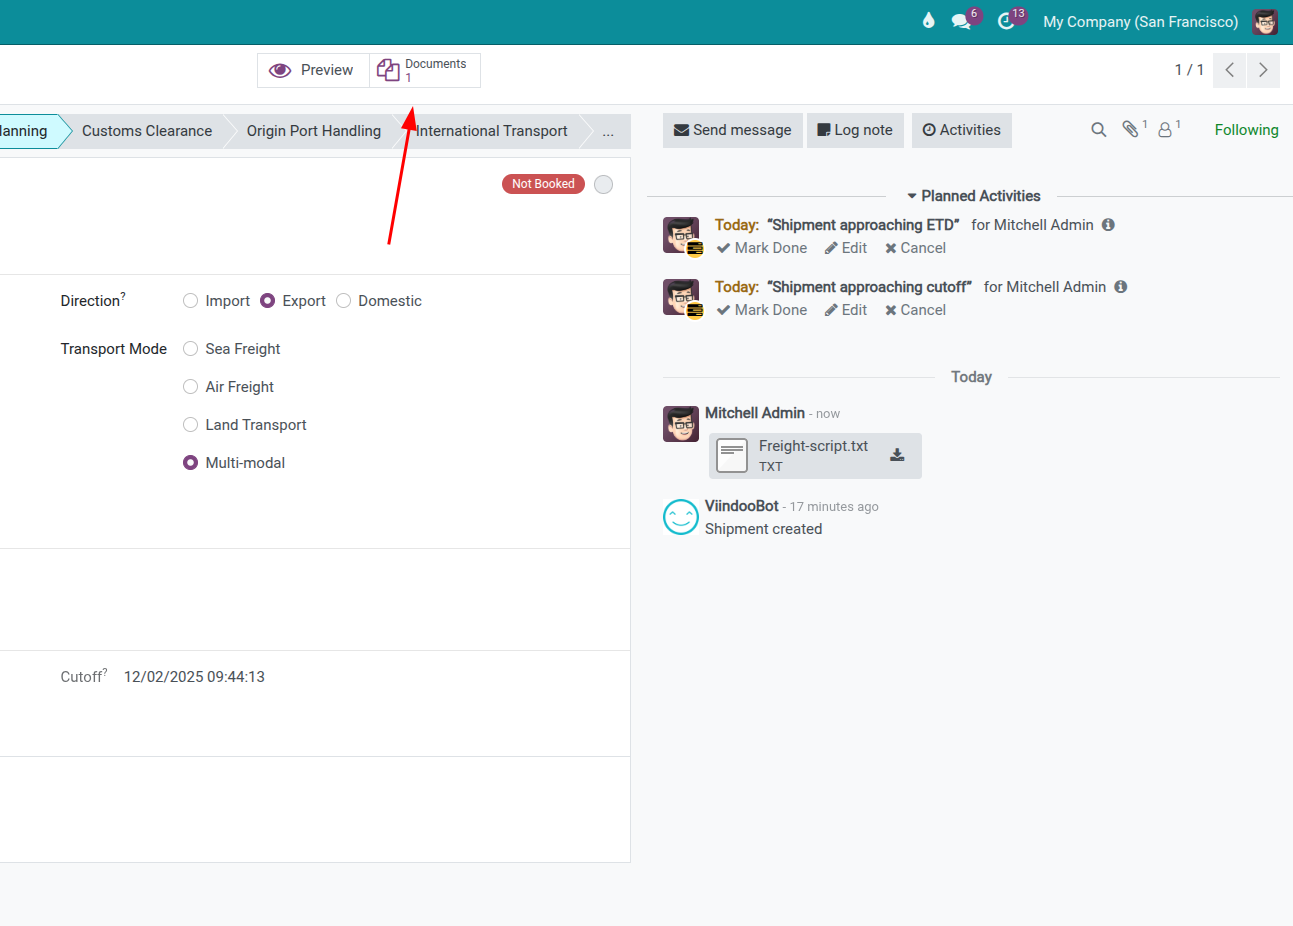
Task: Open the followers person icon
Action: (1165, 130)
